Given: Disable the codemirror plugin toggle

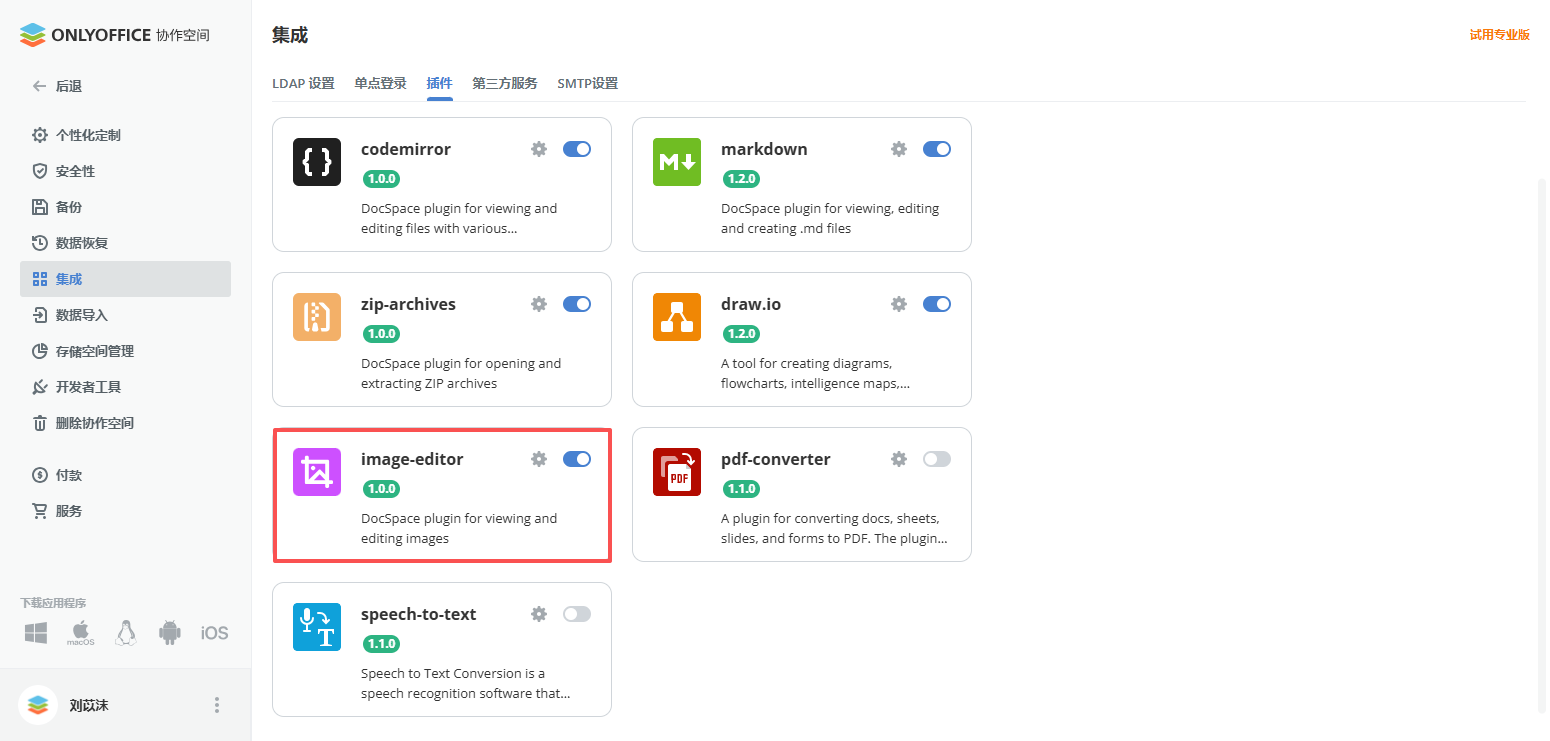Looking at the screenshot, I should (577, 149).
